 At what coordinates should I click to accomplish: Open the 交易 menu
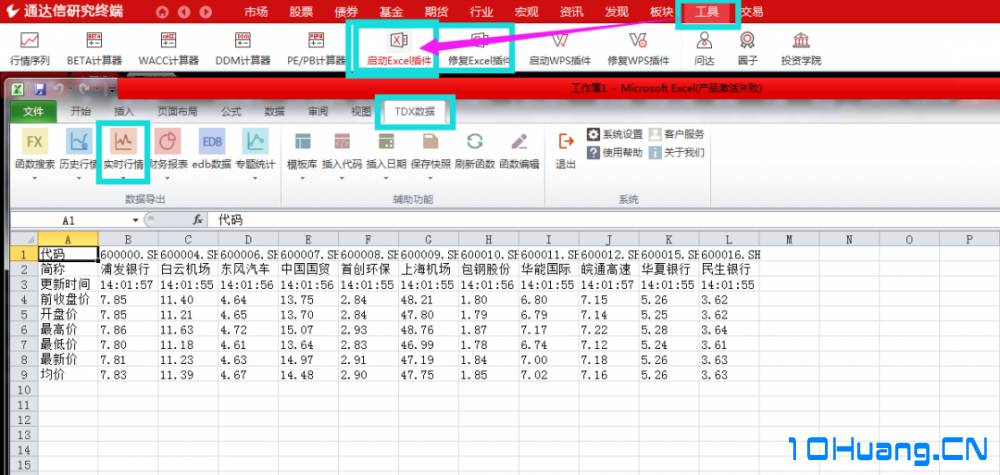pyautogui.click(x=751, y=12)
